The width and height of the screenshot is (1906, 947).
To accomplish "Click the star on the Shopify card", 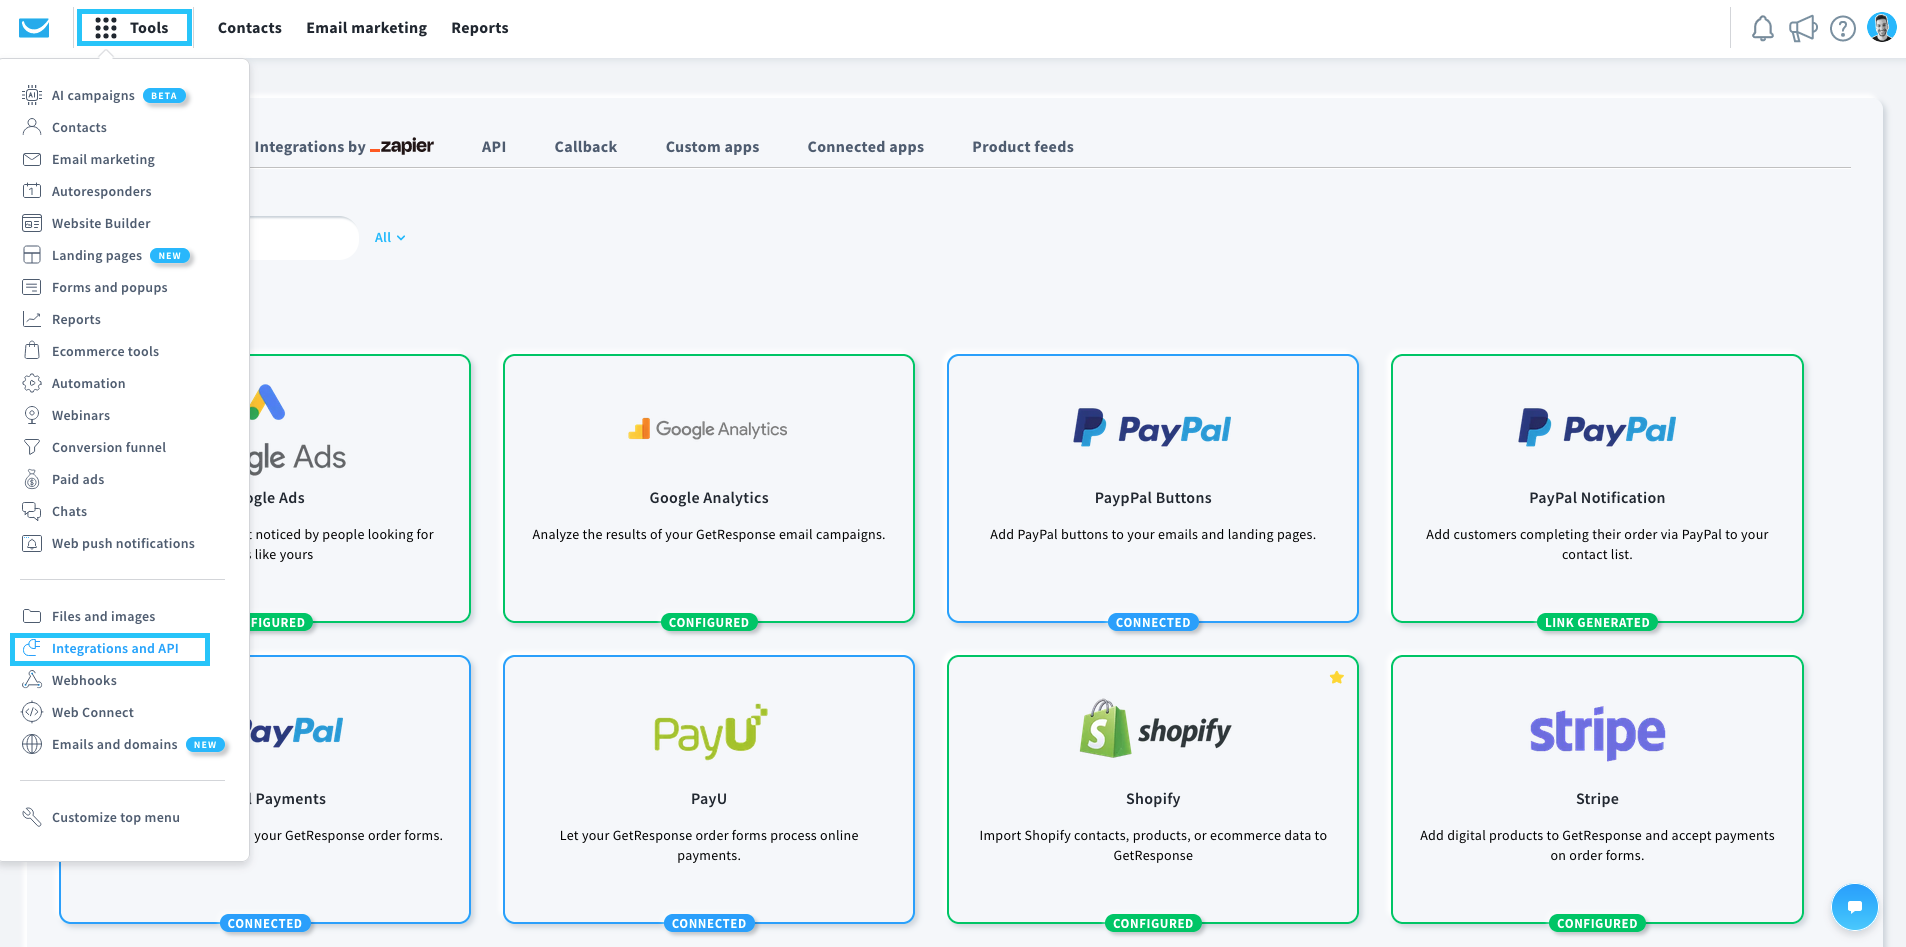I will click(1336, 678).
